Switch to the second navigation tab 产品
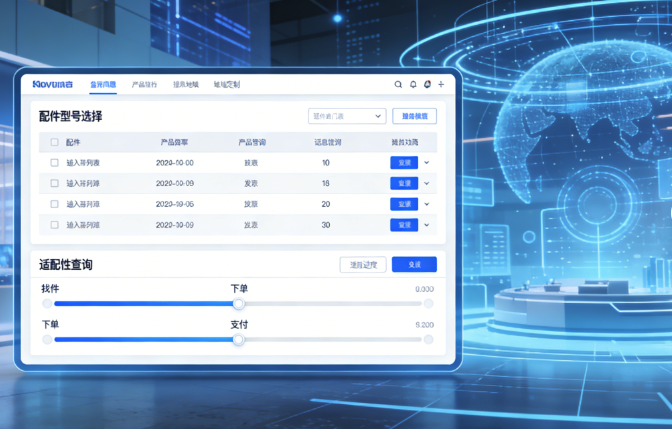 click(x=145, y=85)
